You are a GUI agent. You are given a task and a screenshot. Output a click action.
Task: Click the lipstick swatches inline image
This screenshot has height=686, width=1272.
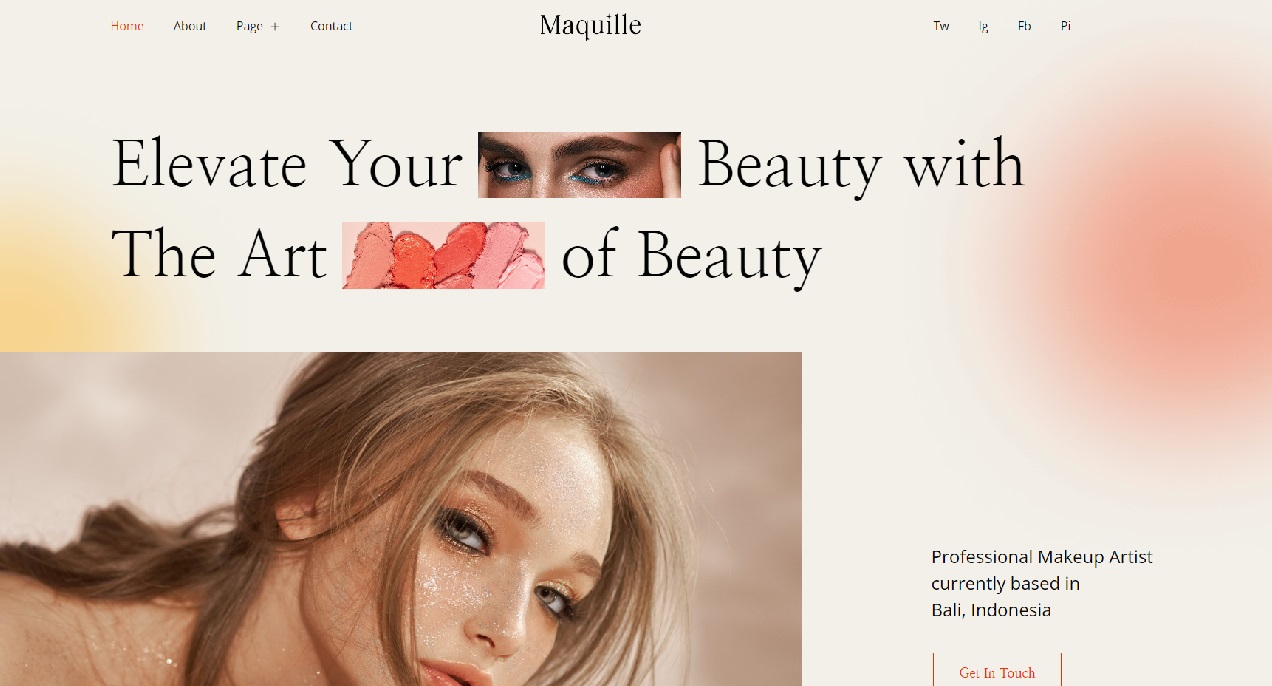[444, 255]
